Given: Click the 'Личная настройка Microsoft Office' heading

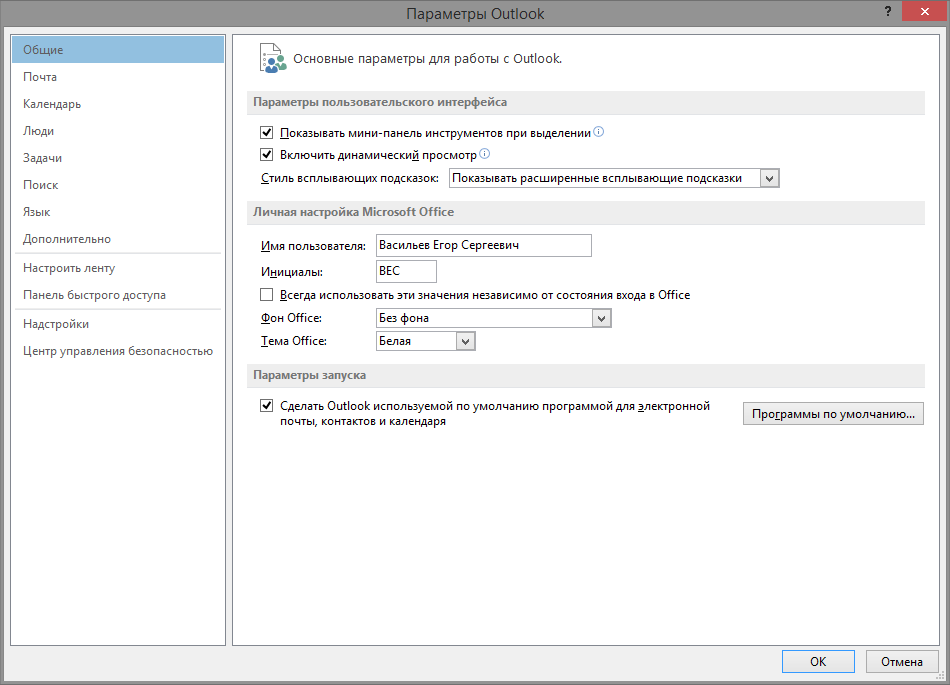Looking at the screenshot, I should pos(353,212).
